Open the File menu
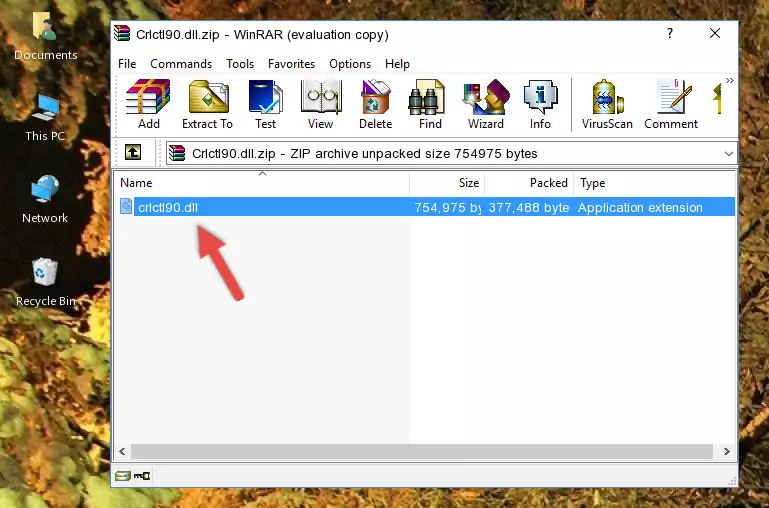The height and width of the screenshot is (508, 769). pyautogui.click(x=127, y=64)
